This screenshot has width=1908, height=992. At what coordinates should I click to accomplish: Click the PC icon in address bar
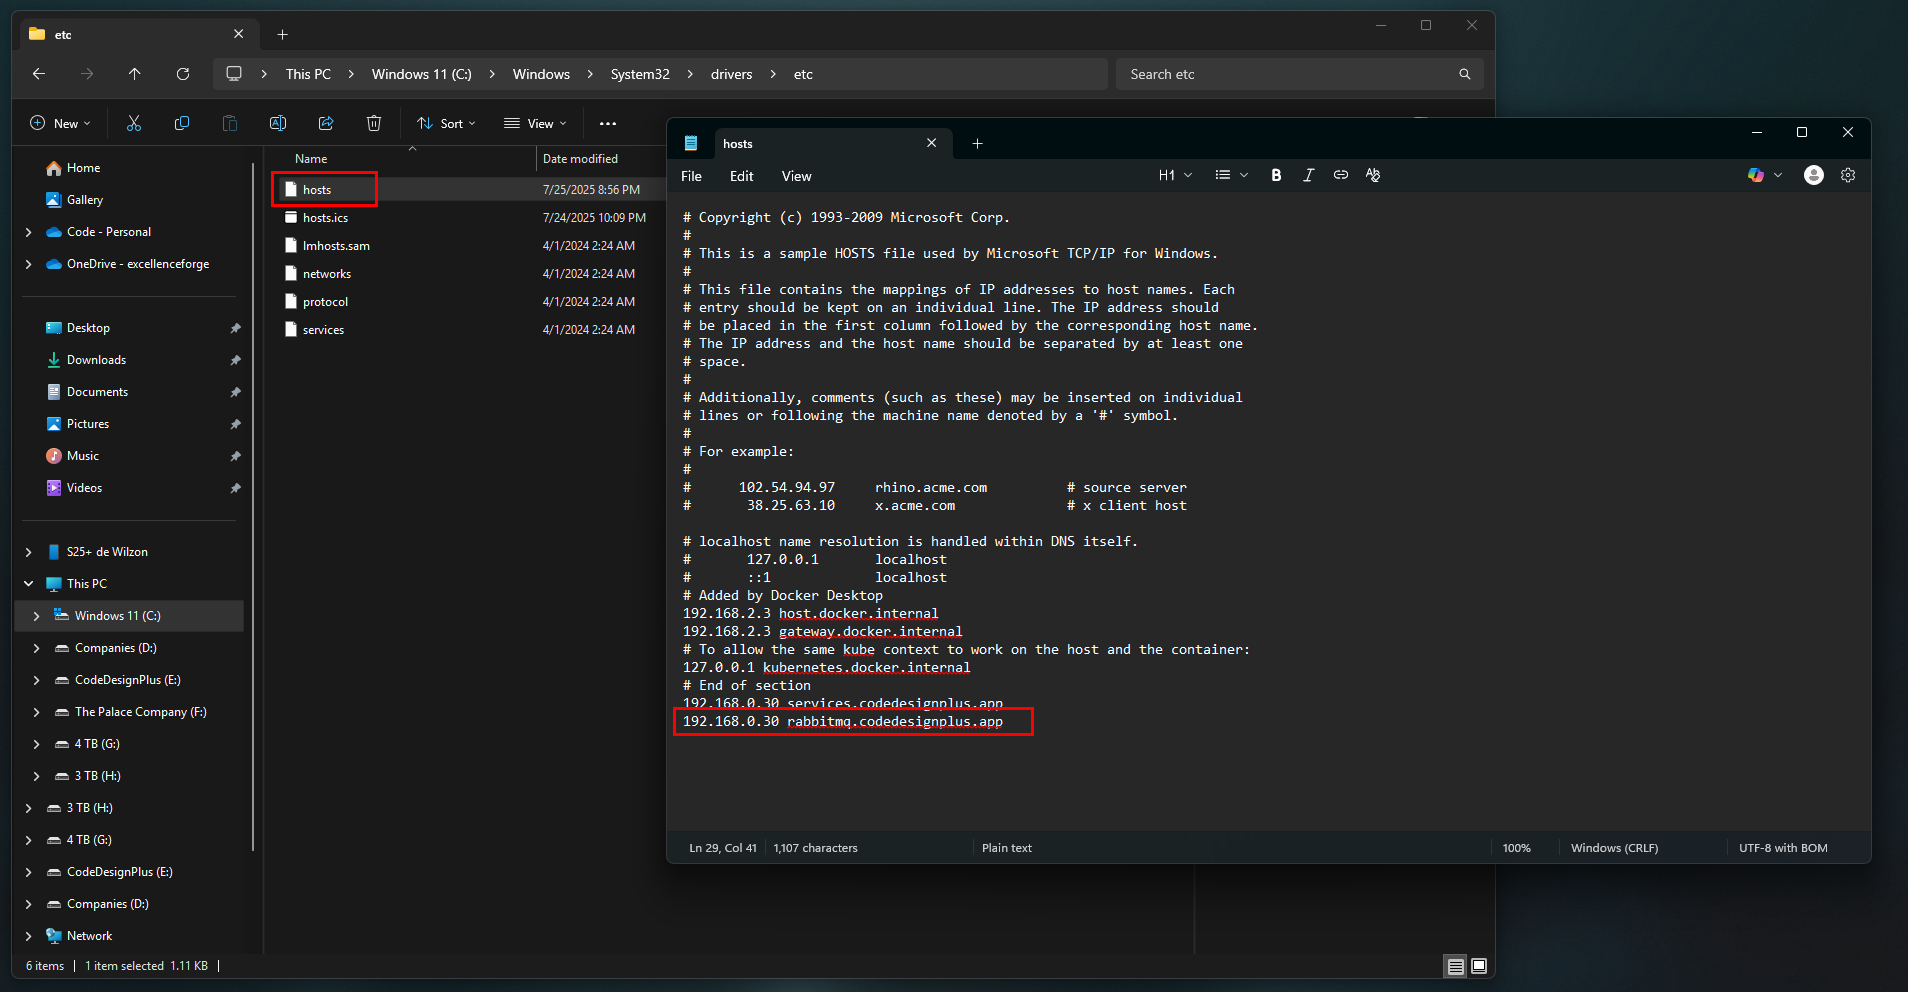click(x=234, y=74)
